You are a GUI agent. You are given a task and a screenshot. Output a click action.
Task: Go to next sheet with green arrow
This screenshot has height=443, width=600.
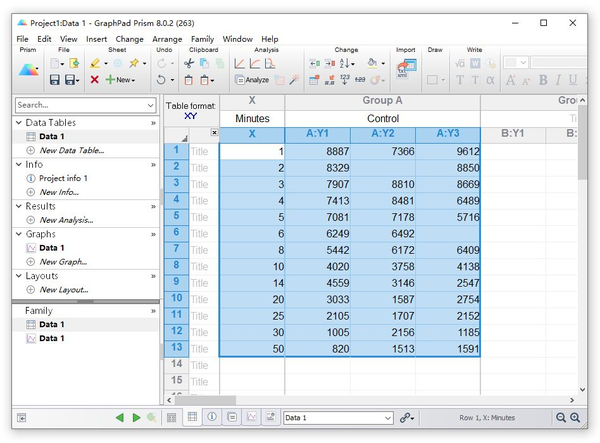[136, 418]
